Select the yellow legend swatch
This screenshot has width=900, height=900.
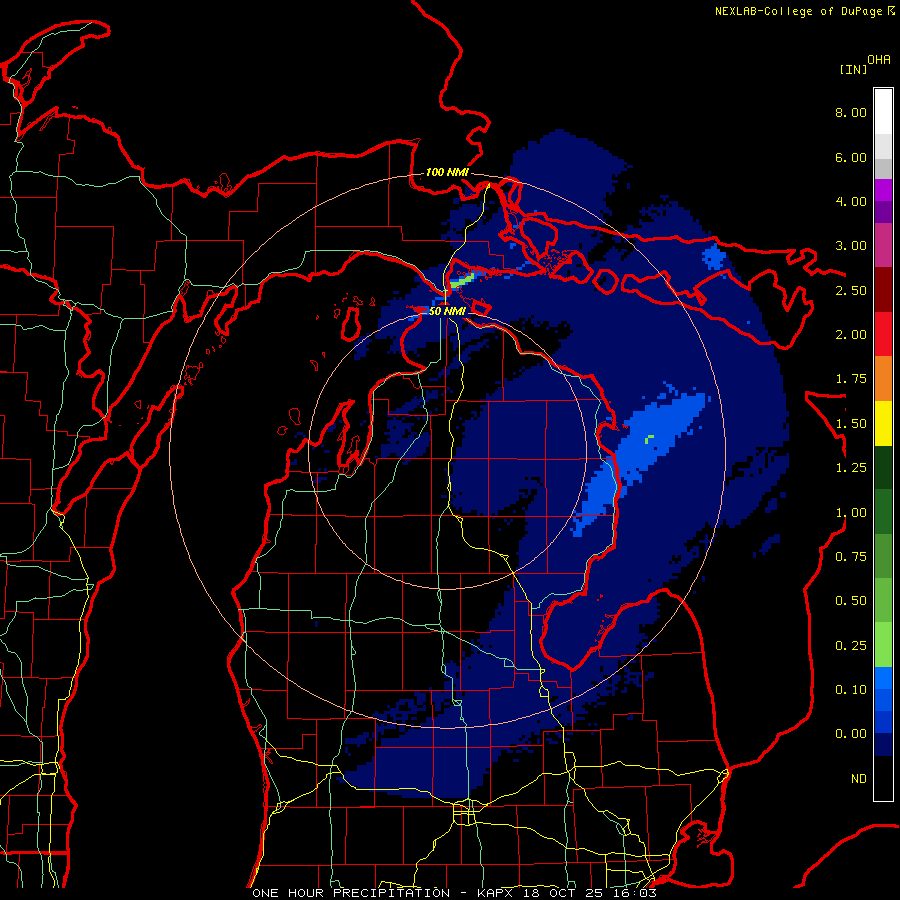883,423
